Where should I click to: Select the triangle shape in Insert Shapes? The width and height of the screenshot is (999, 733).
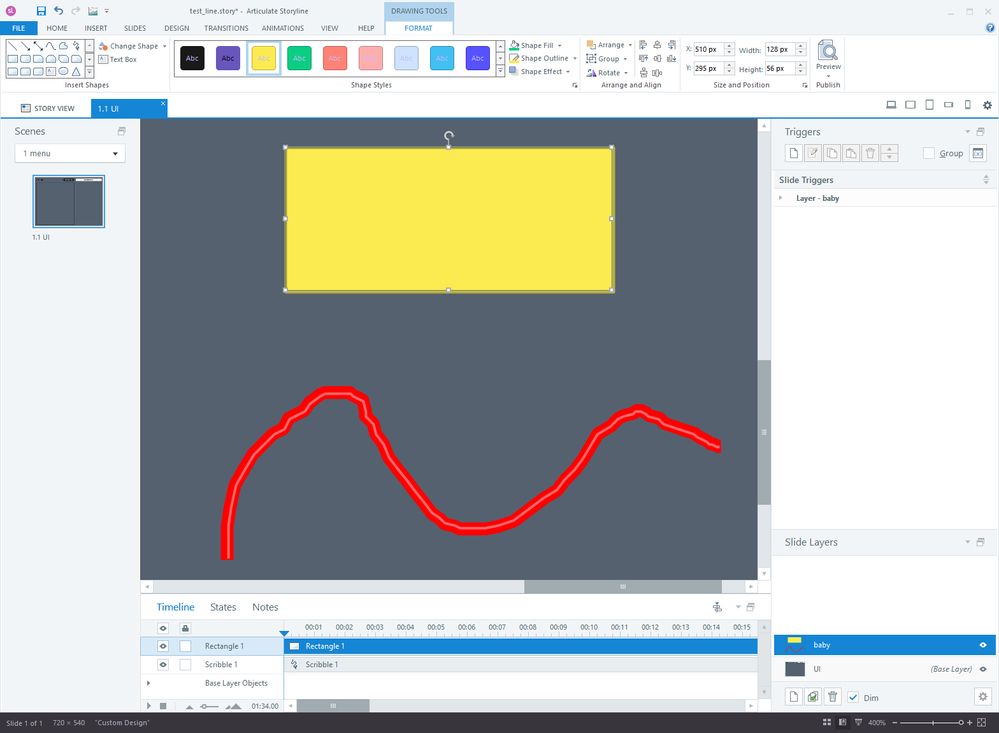76,71
